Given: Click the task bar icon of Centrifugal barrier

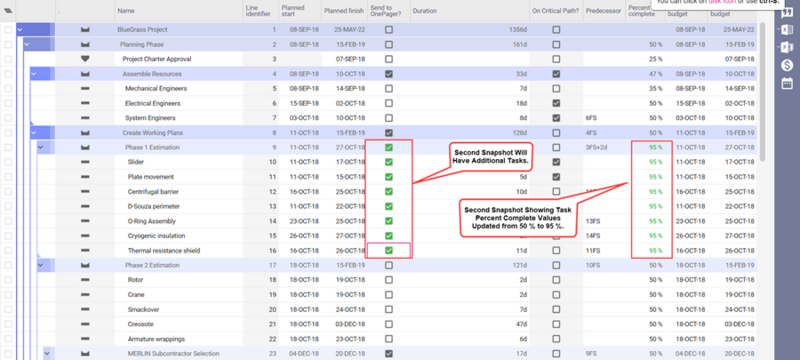Looking at the screenshot, I should point(85,192).
